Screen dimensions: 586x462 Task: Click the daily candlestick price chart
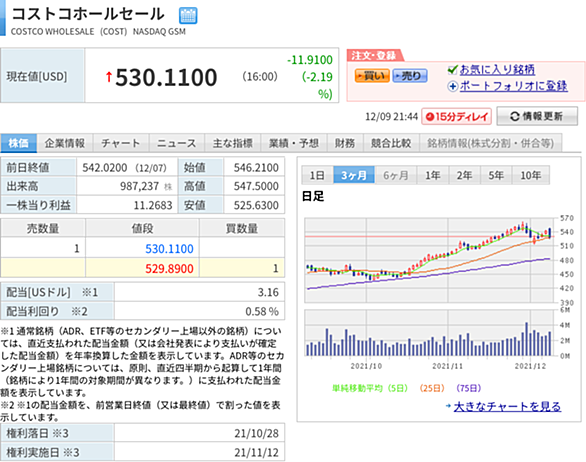point(429,260)
